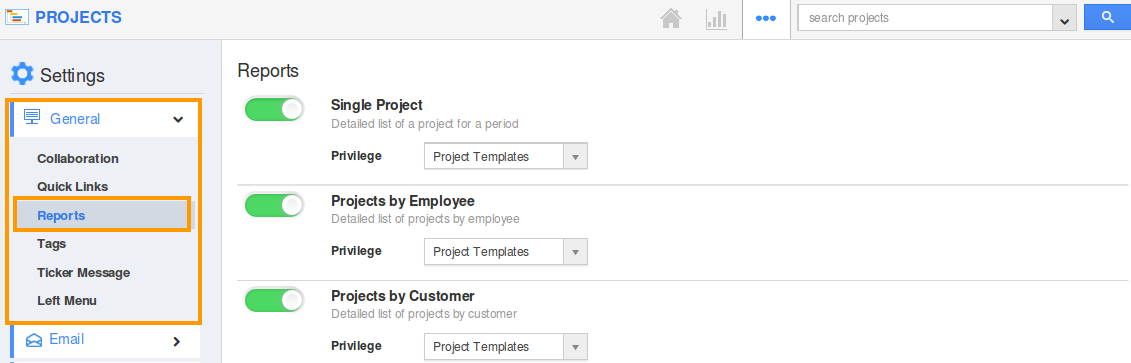Click the Settings gear icon
1131x363 pixels.
pos(22,74)
